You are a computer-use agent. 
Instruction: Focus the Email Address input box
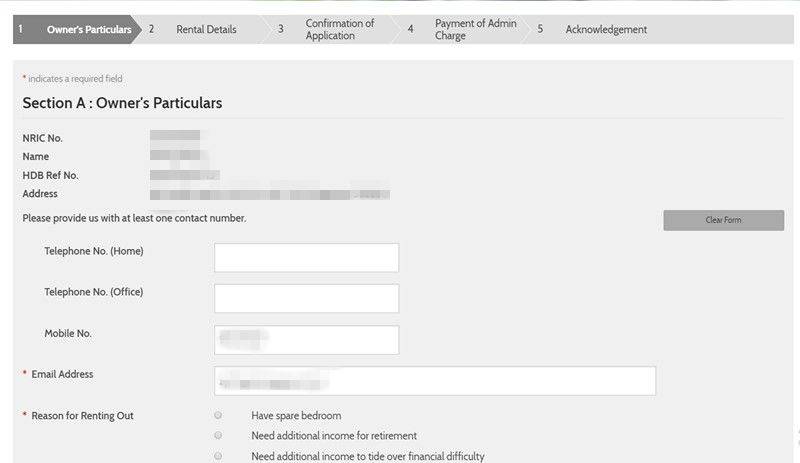(x=435, y=381)
